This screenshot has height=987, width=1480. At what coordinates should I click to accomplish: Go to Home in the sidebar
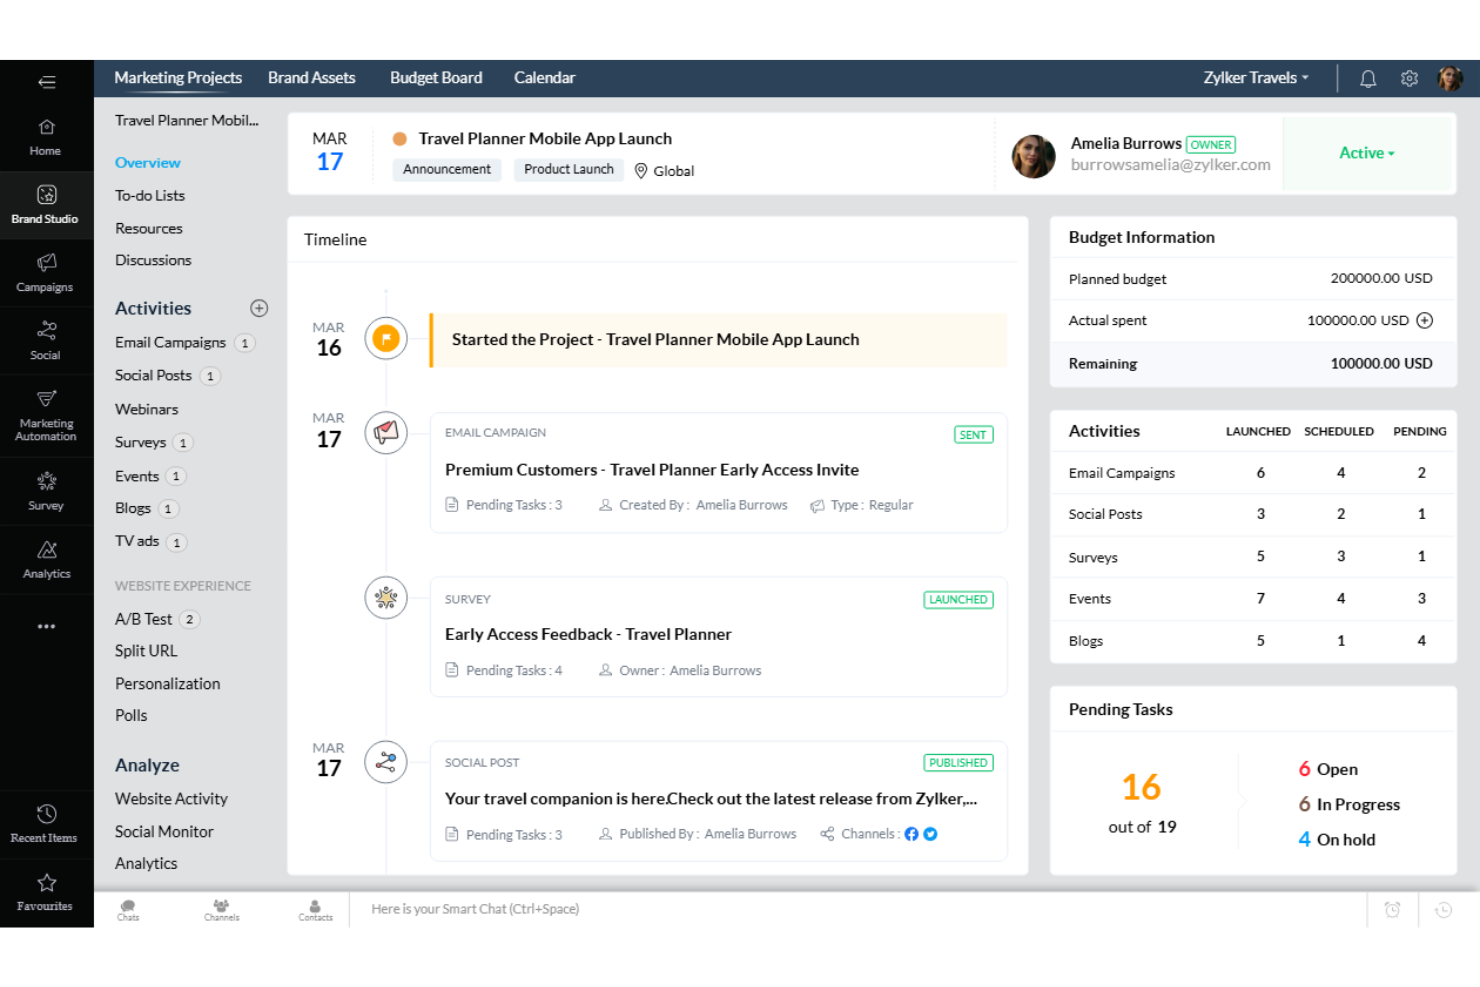coord(45,135)
